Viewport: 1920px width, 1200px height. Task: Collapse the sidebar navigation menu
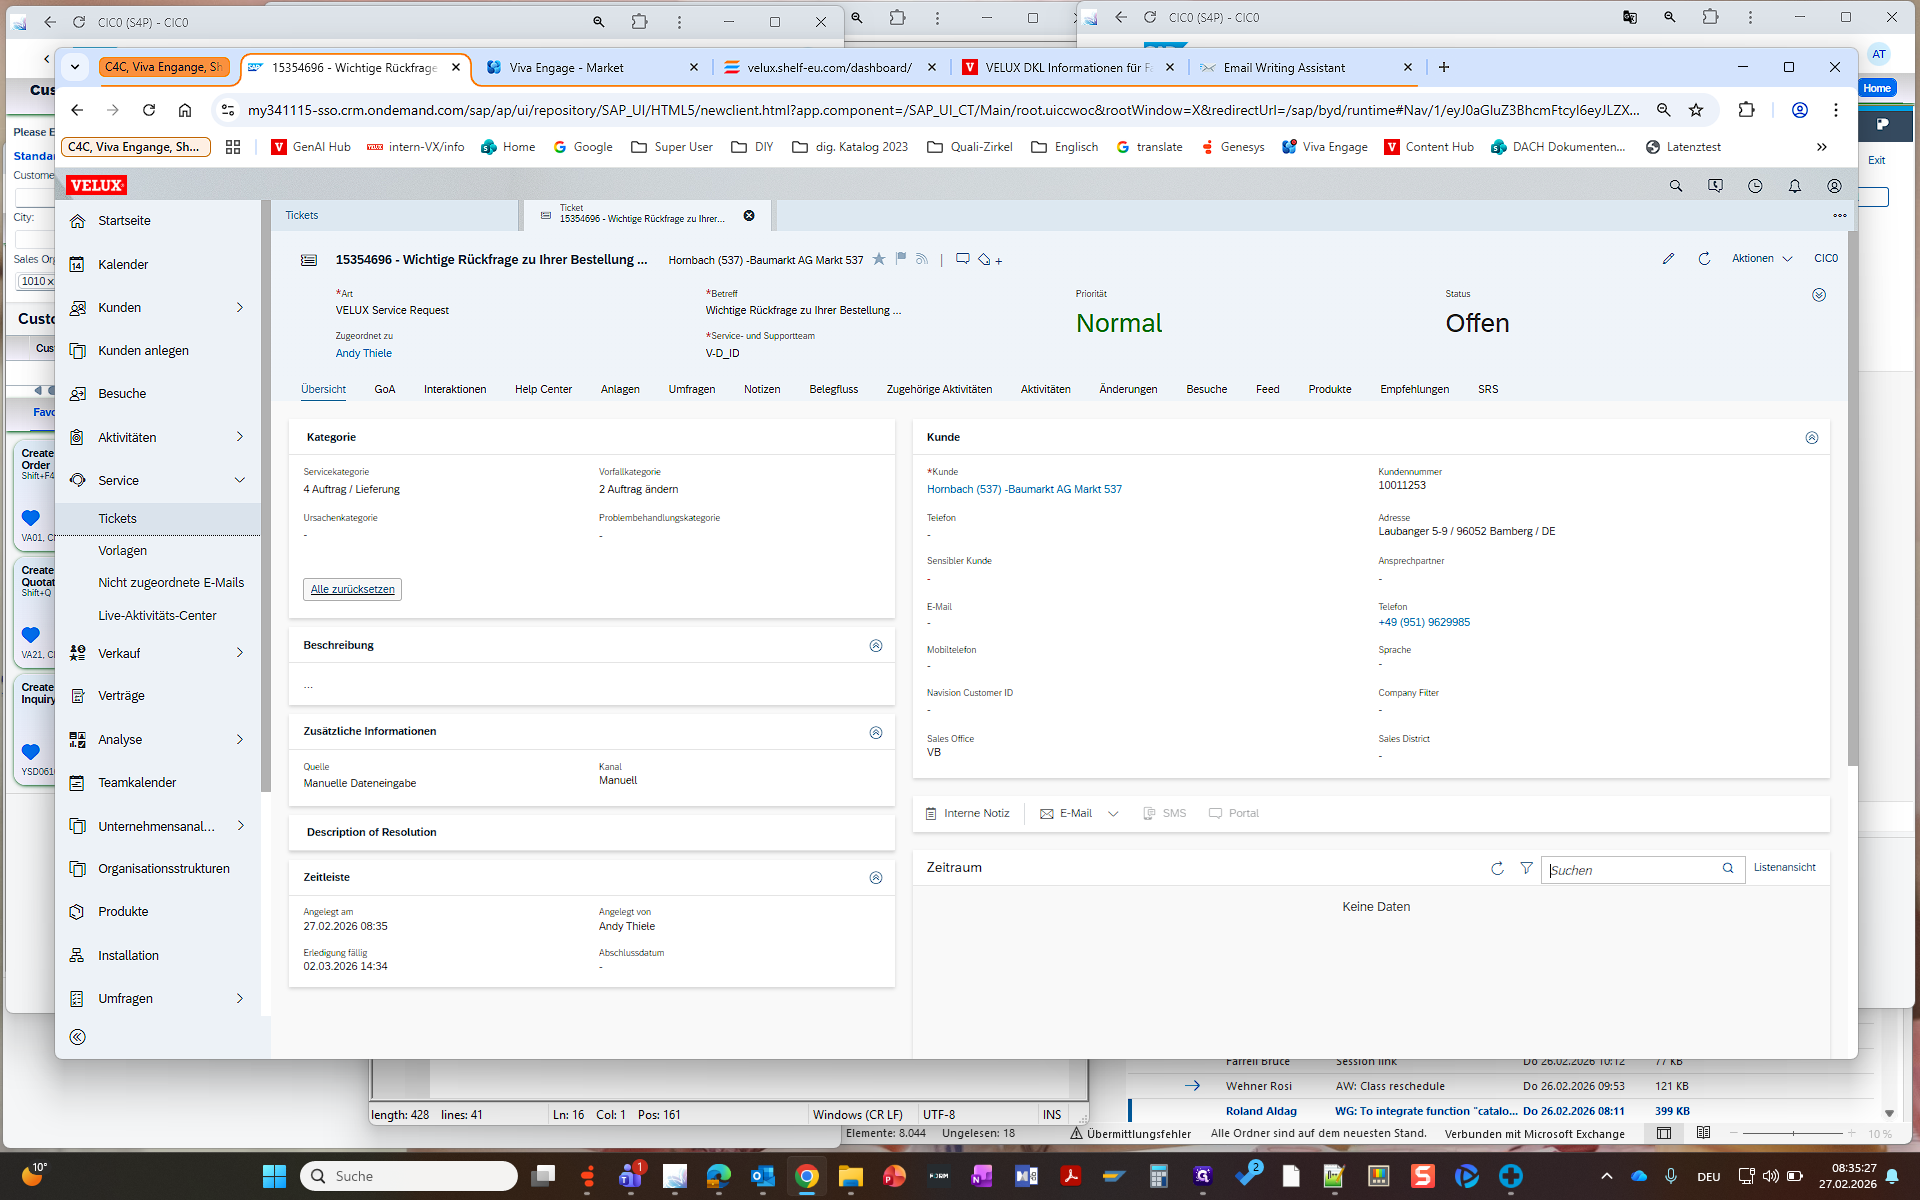pos(78,1037)
